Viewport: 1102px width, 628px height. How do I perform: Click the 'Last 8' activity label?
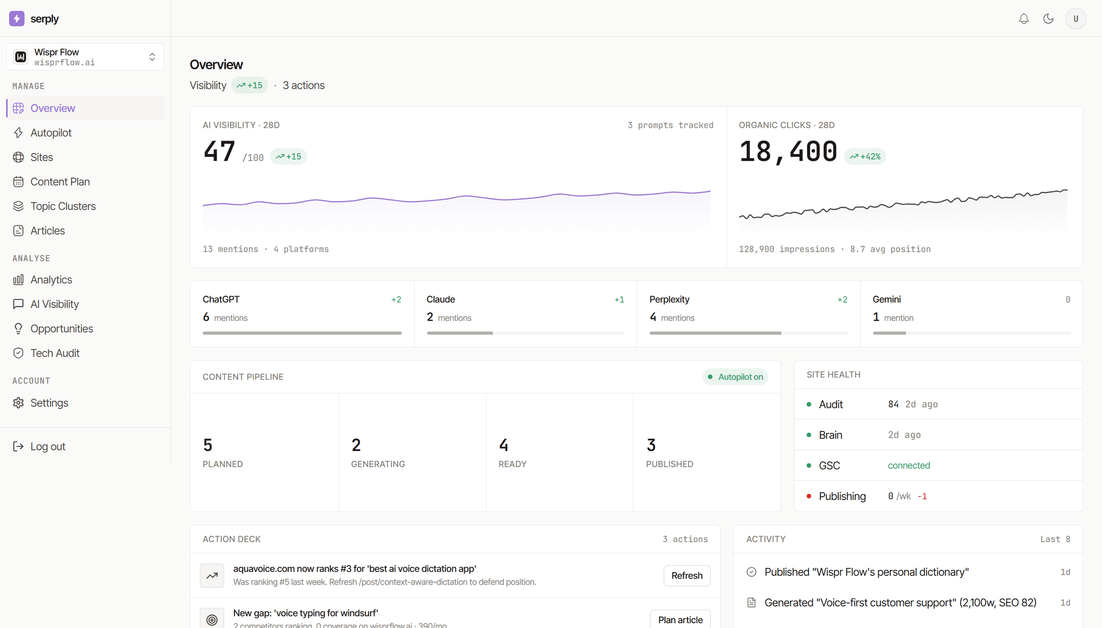[1056, 539]
